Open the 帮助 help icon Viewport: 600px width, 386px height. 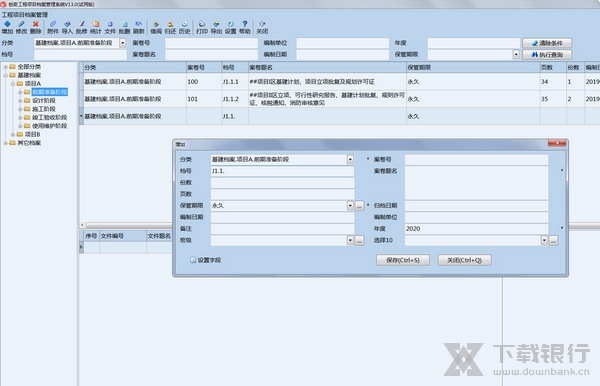pos(245,28)
